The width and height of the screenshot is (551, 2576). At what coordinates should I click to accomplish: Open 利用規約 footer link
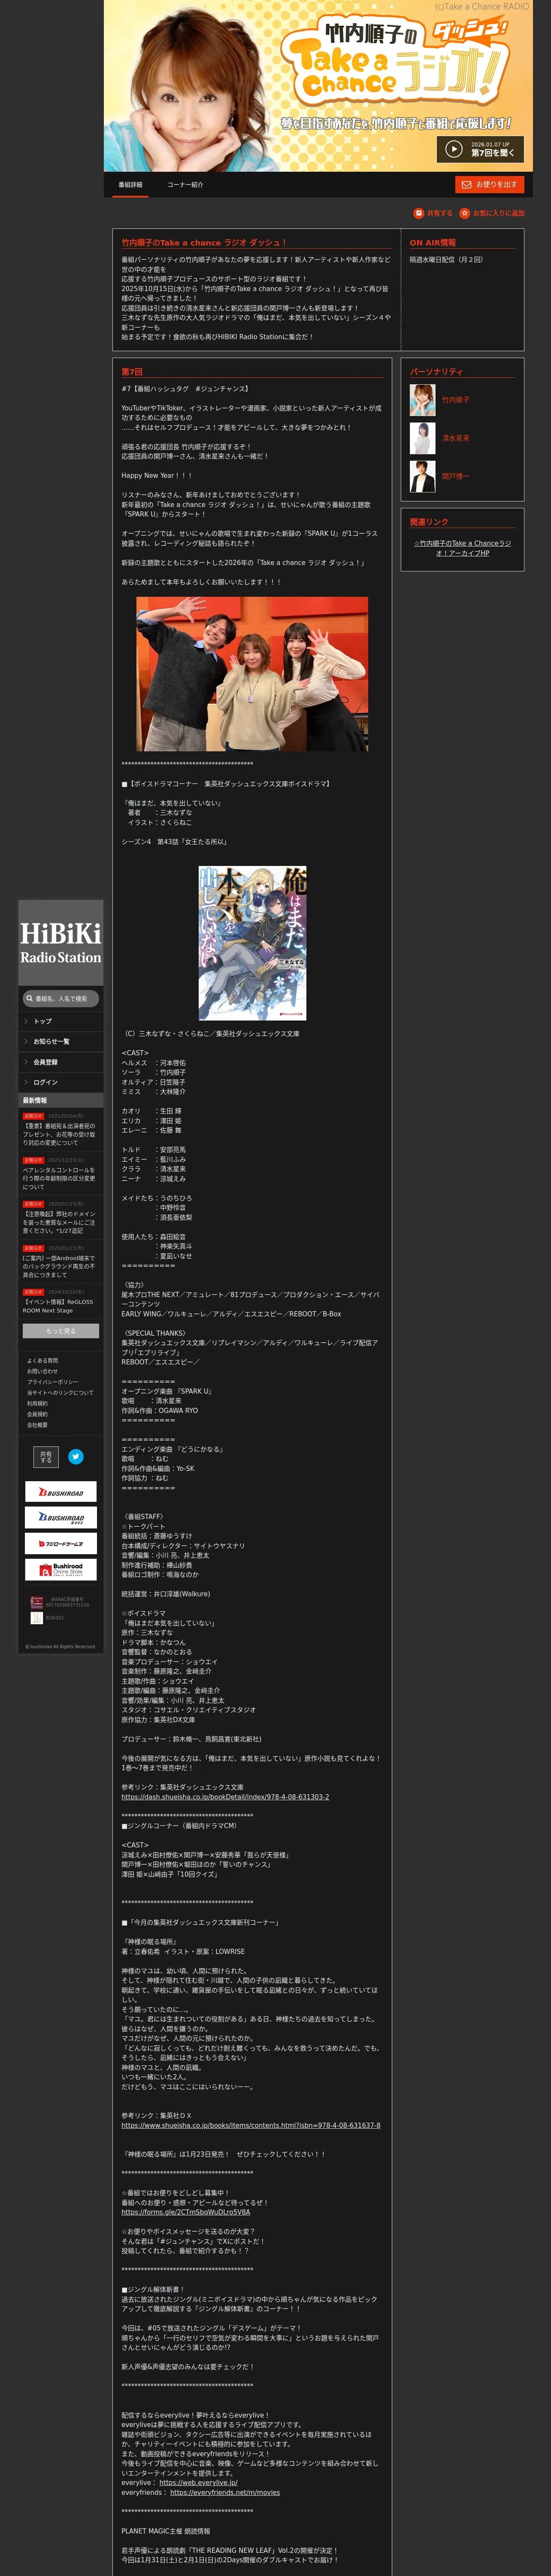37,1403
